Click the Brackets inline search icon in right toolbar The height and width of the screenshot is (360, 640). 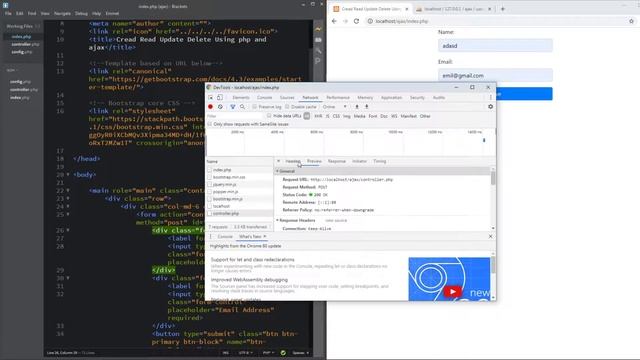click(x=318, y=61)
